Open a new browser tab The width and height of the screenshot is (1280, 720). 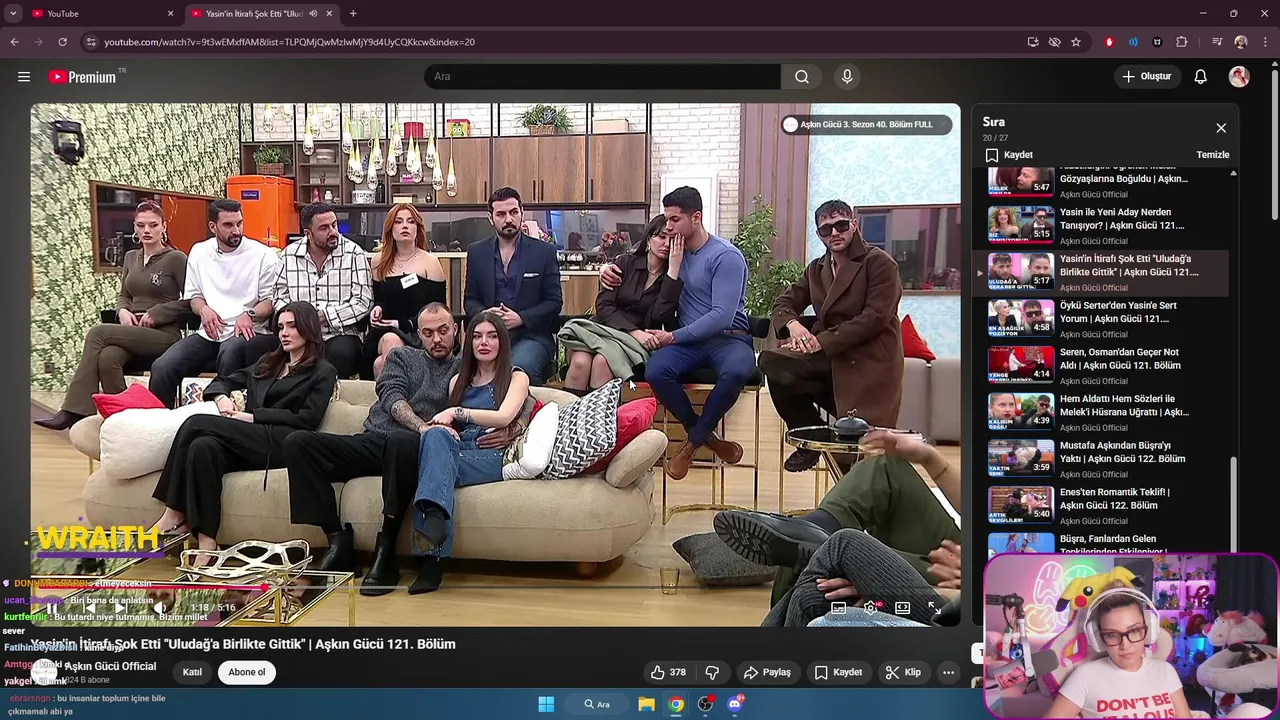353,14
